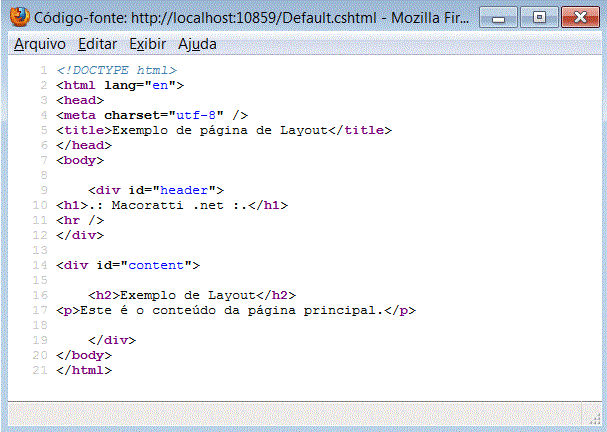607x432 pixels.
Task: Click the paragraph Este é o conteúdo line
Action: pos(236,310)
